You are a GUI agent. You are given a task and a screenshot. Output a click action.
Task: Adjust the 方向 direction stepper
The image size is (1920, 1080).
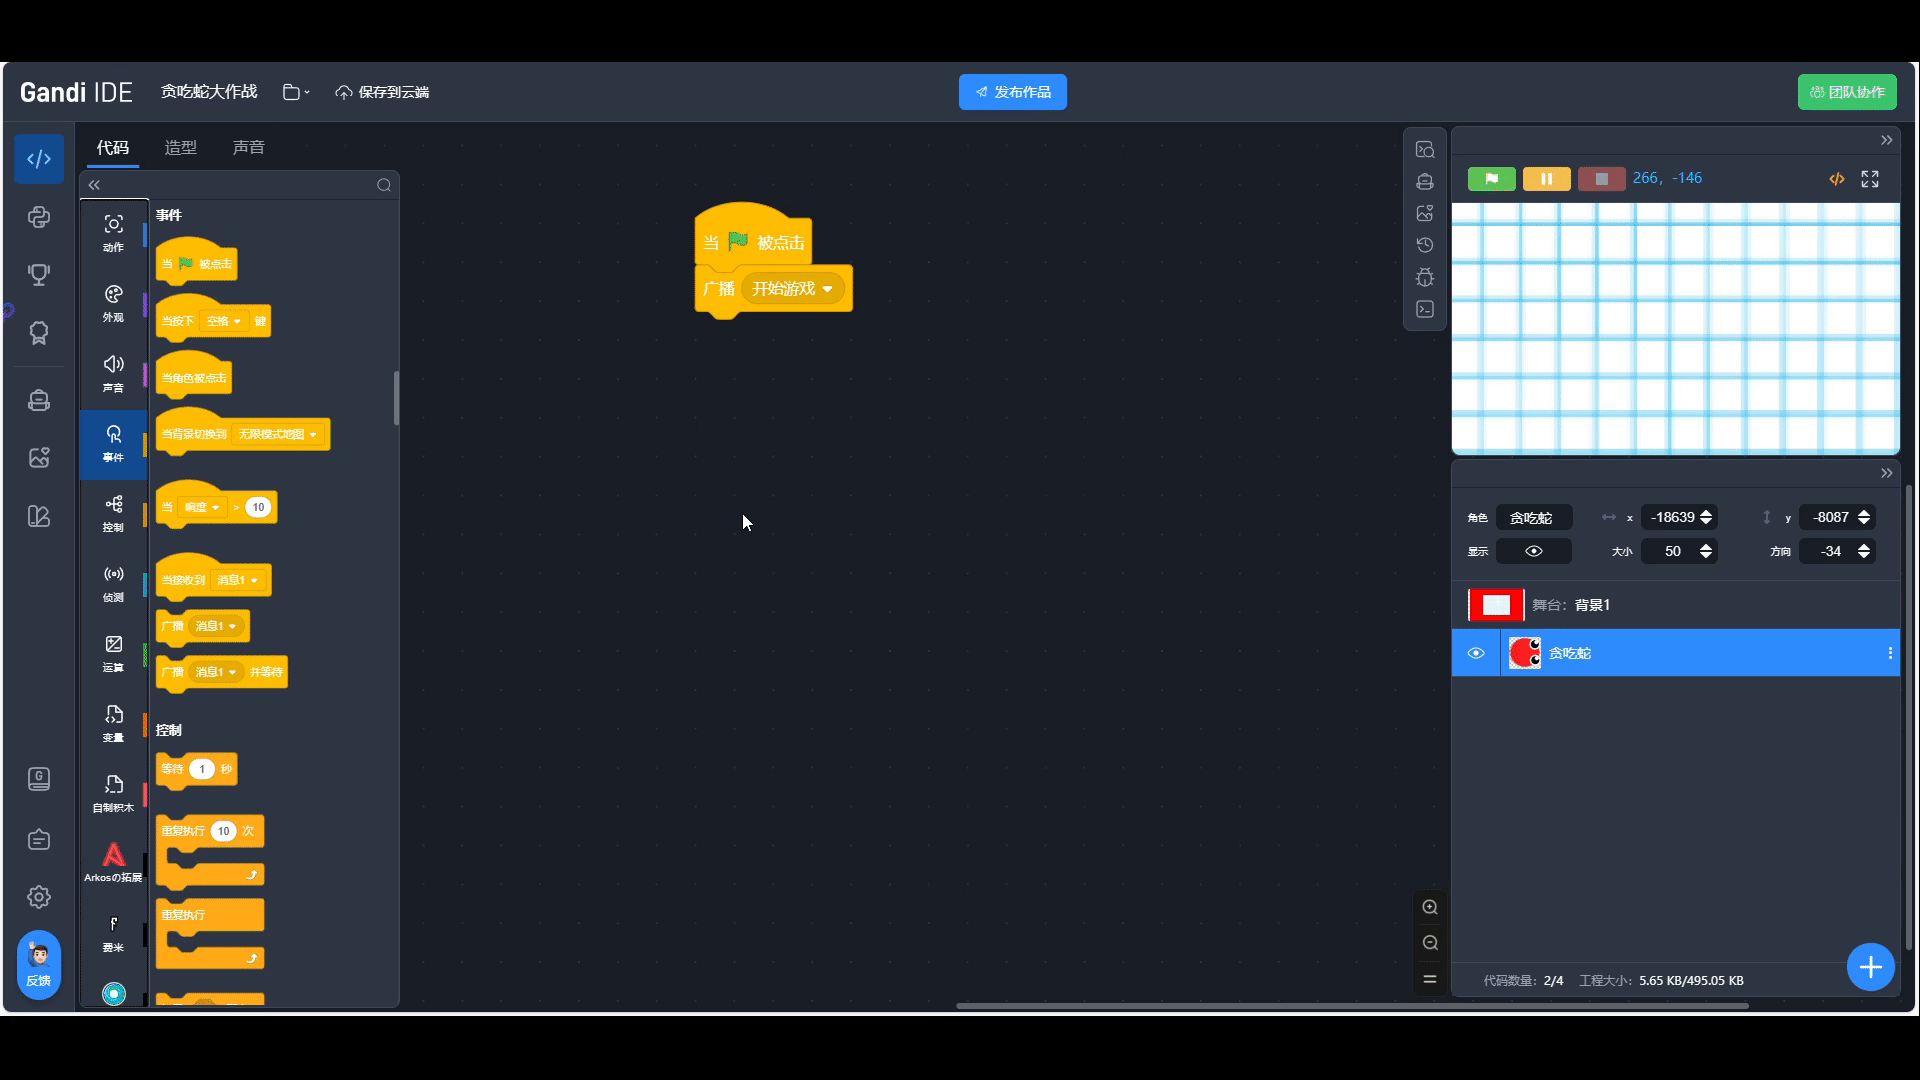click(x=1864, y=551)
